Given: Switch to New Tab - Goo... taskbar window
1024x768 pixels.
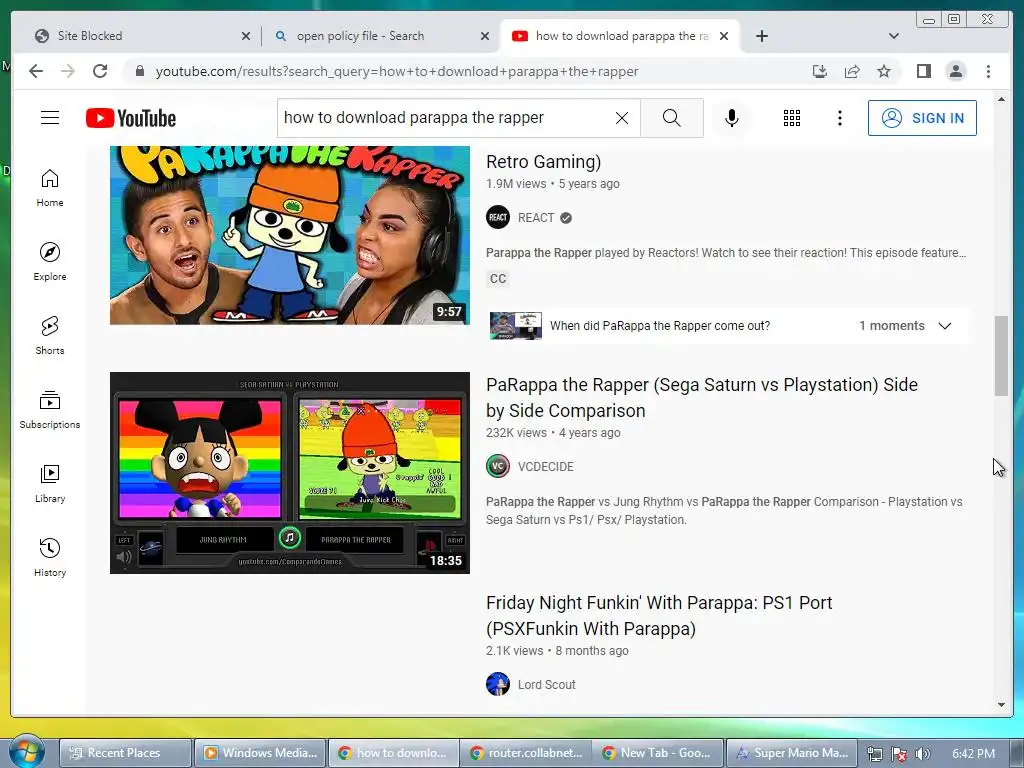Looking at the screenshot, I should pos(659,753).
